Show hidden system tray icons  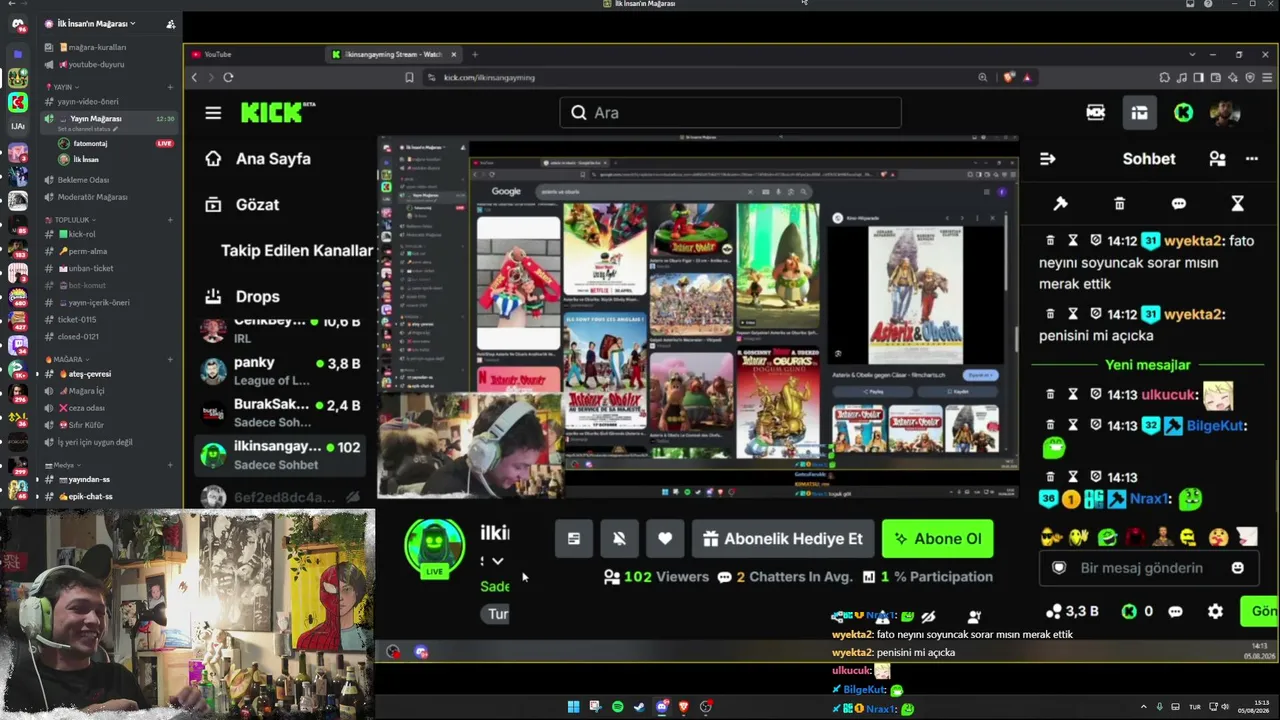(1144, 707)
